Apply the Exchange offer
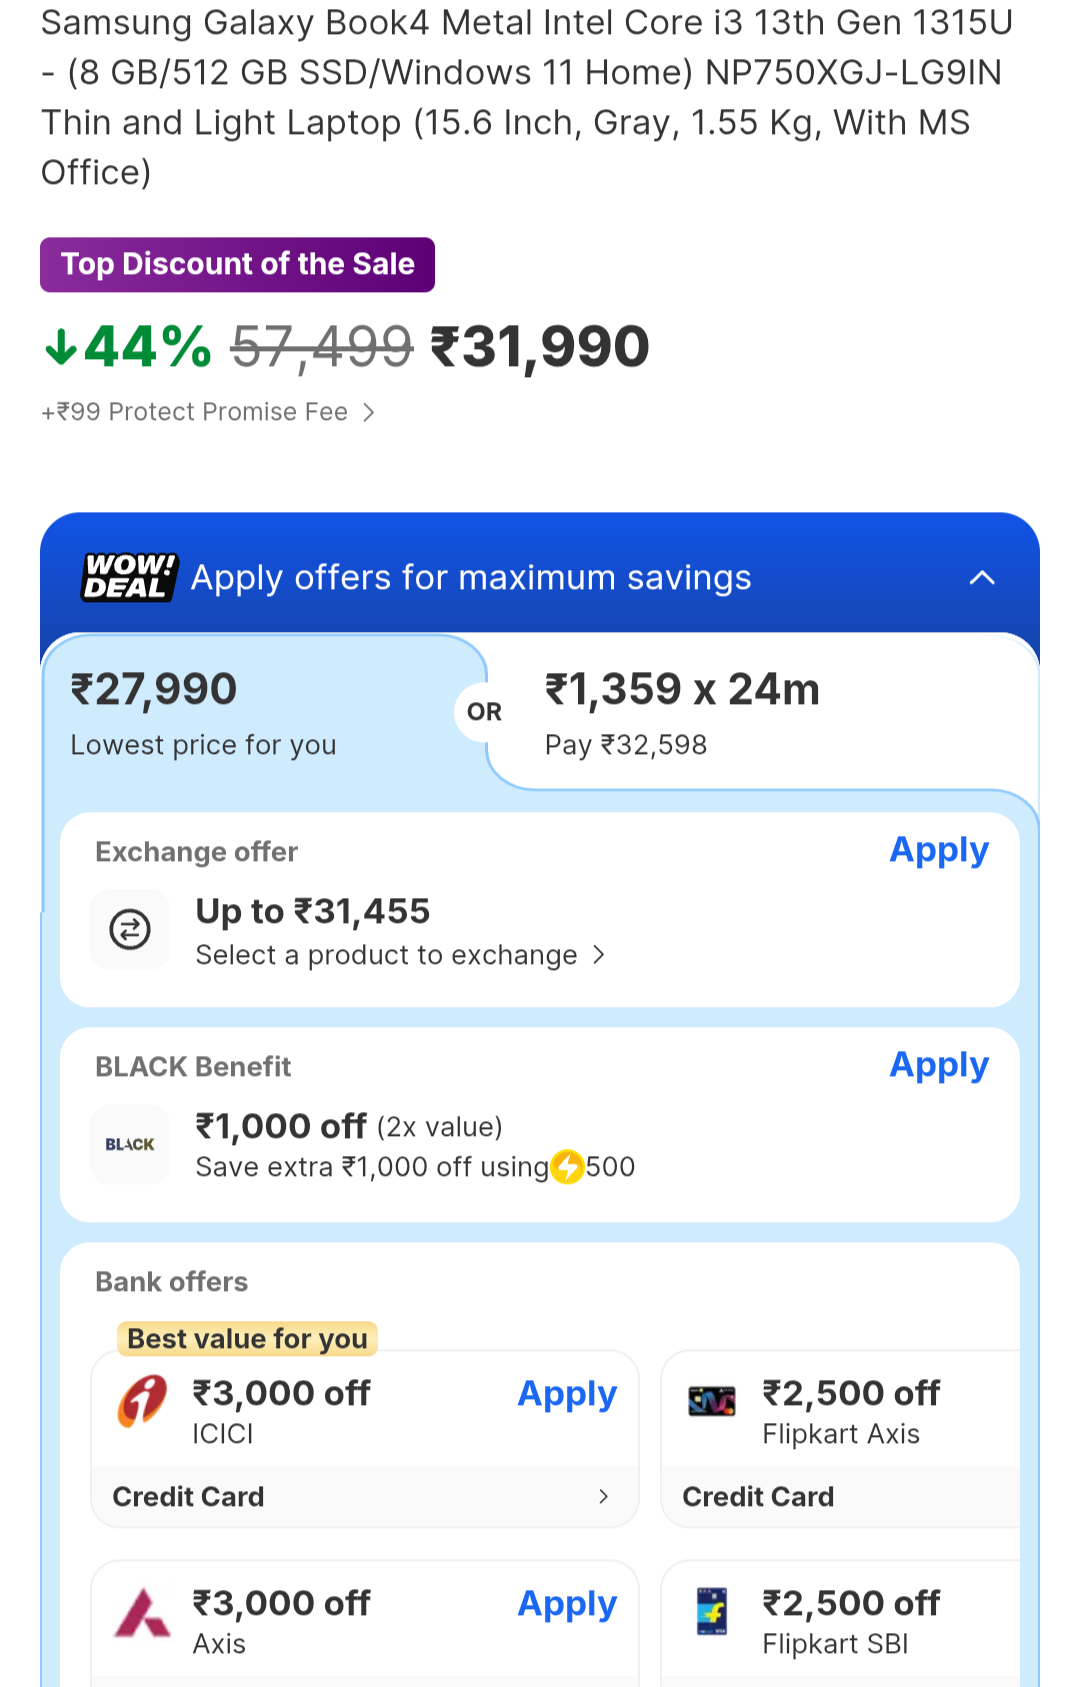The image size is (1080, 1687). pyautogui.click(x=938, y=850)
